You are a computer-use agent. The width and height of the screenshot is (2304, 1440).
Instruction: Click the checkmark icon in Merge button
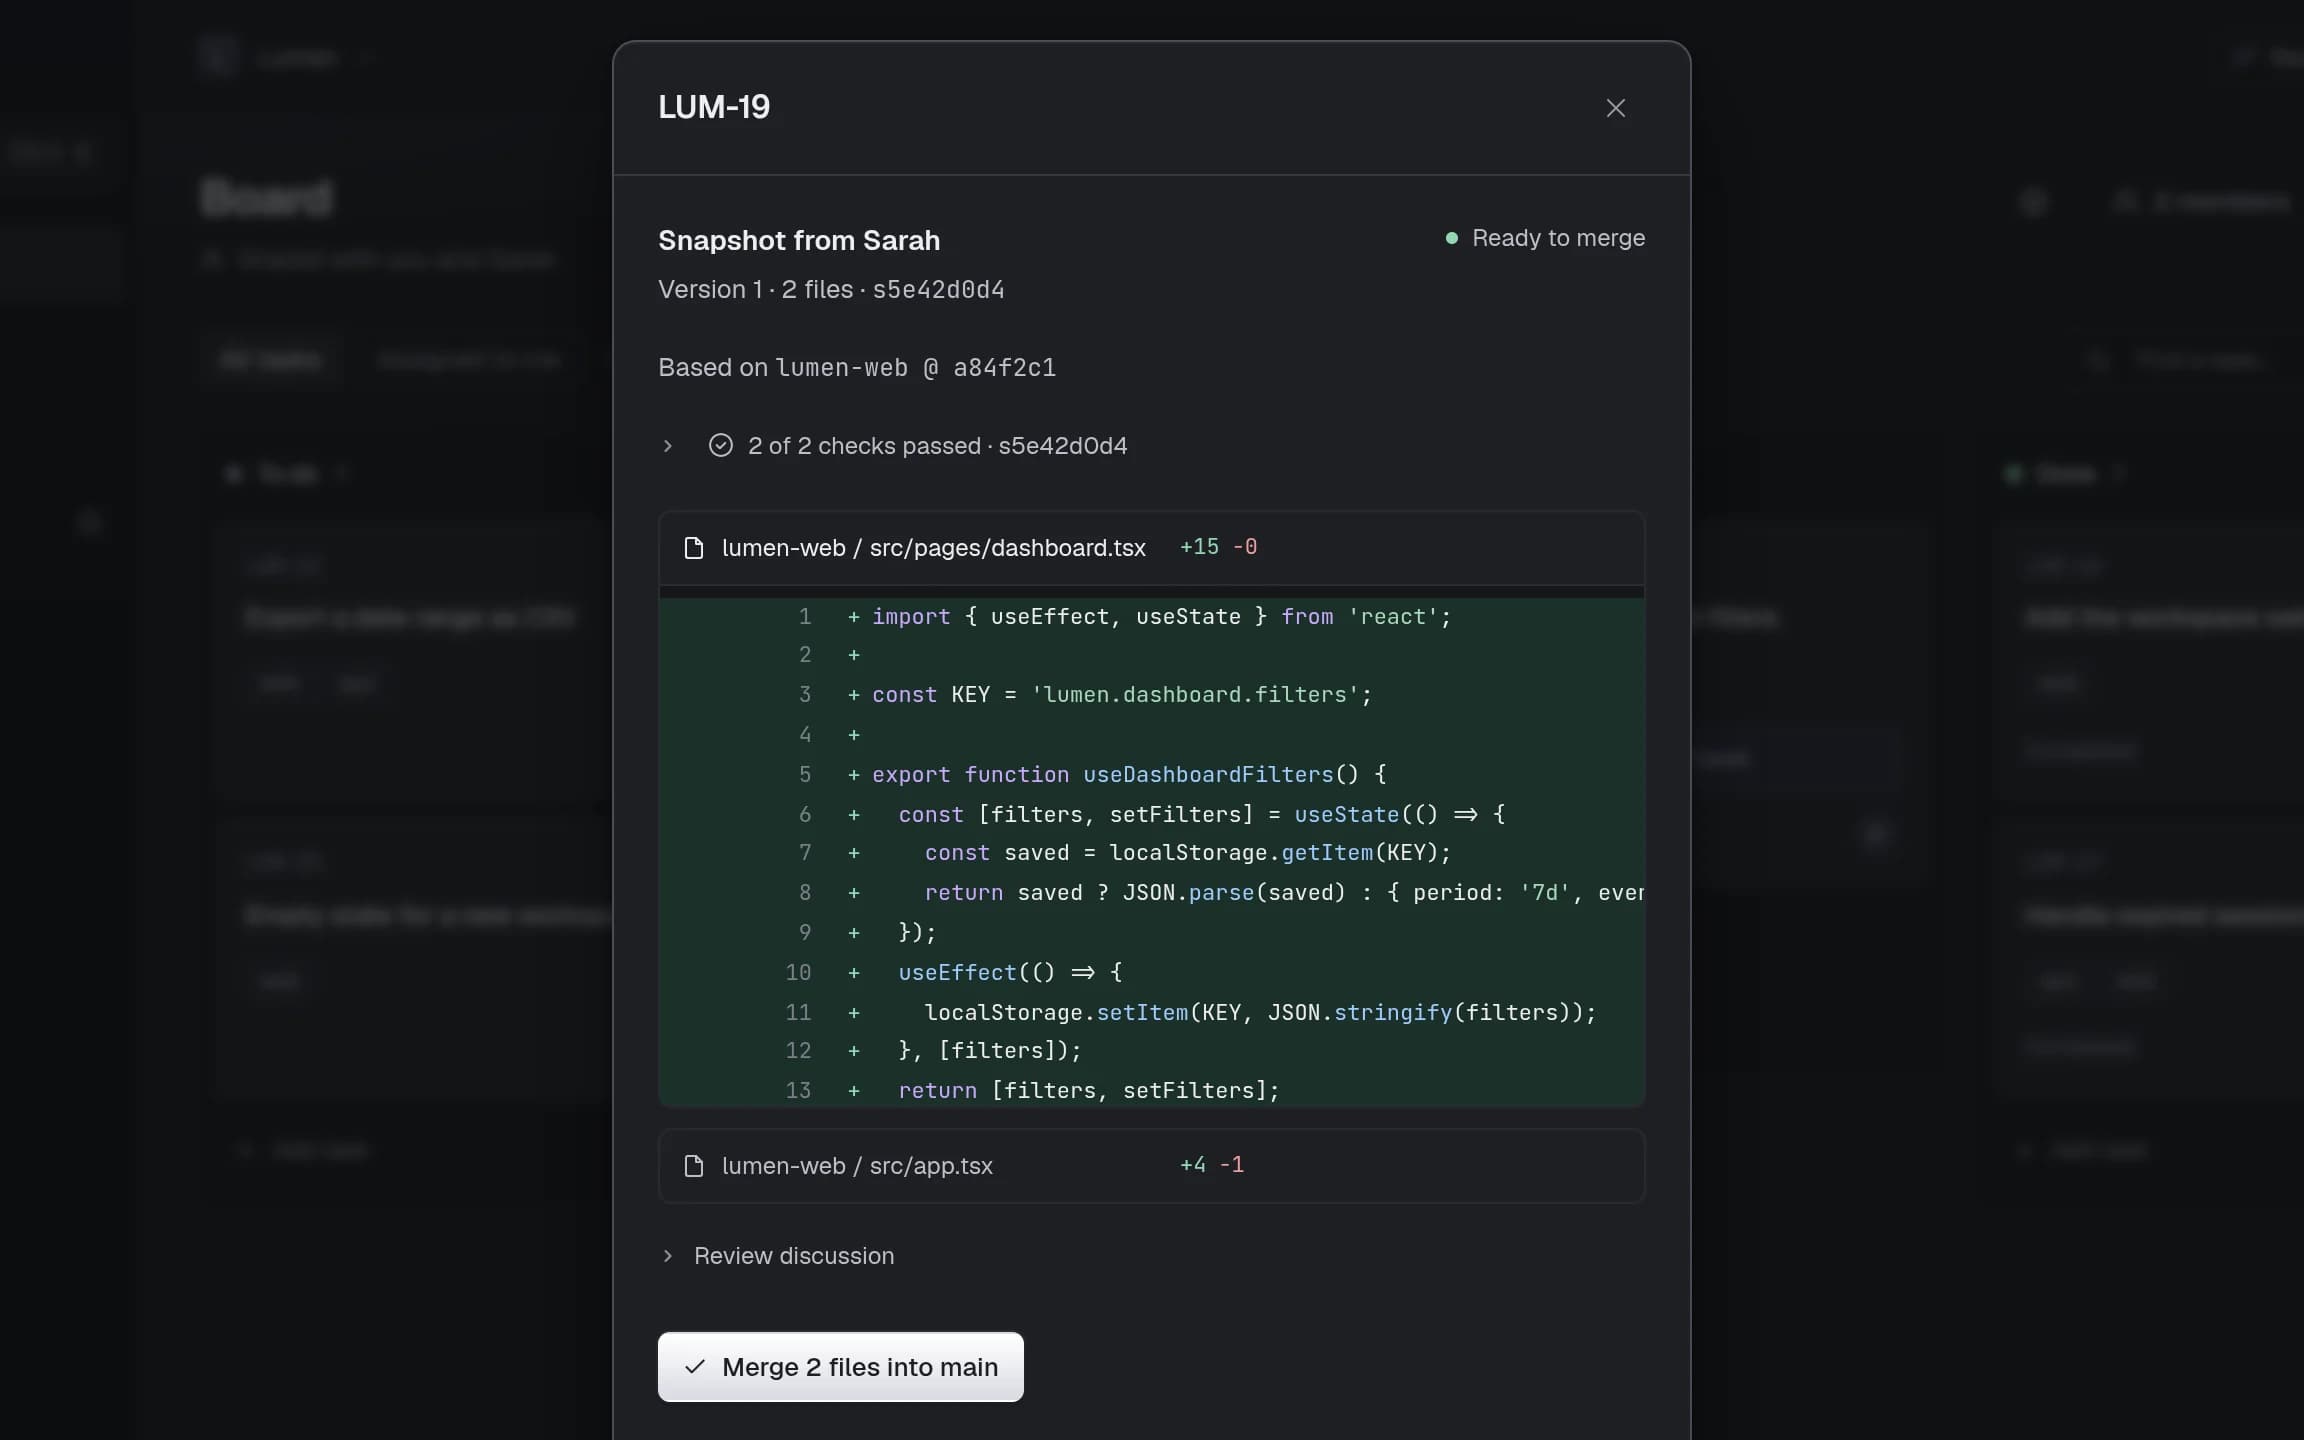click(x=695, y=1367)
